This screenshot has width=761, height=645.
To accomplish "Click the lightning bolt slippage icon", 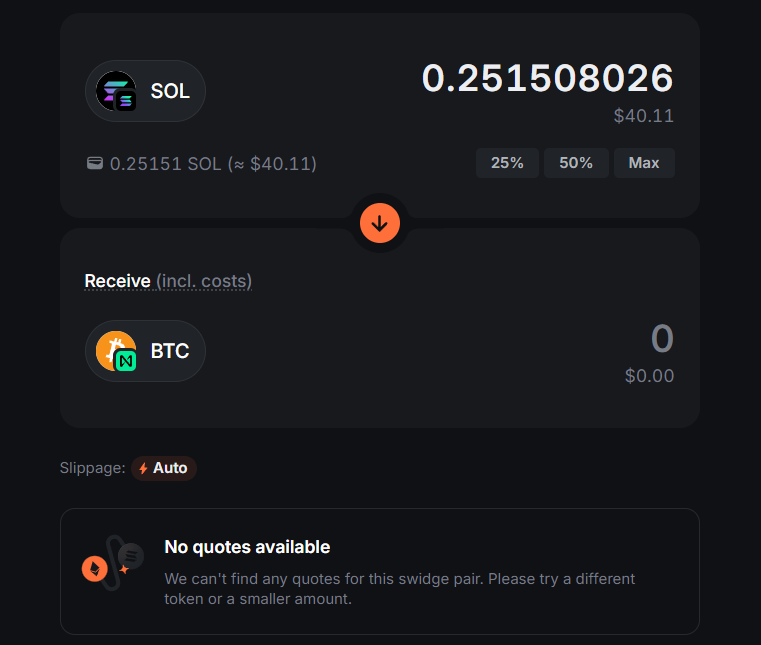I will pos(143,468).
